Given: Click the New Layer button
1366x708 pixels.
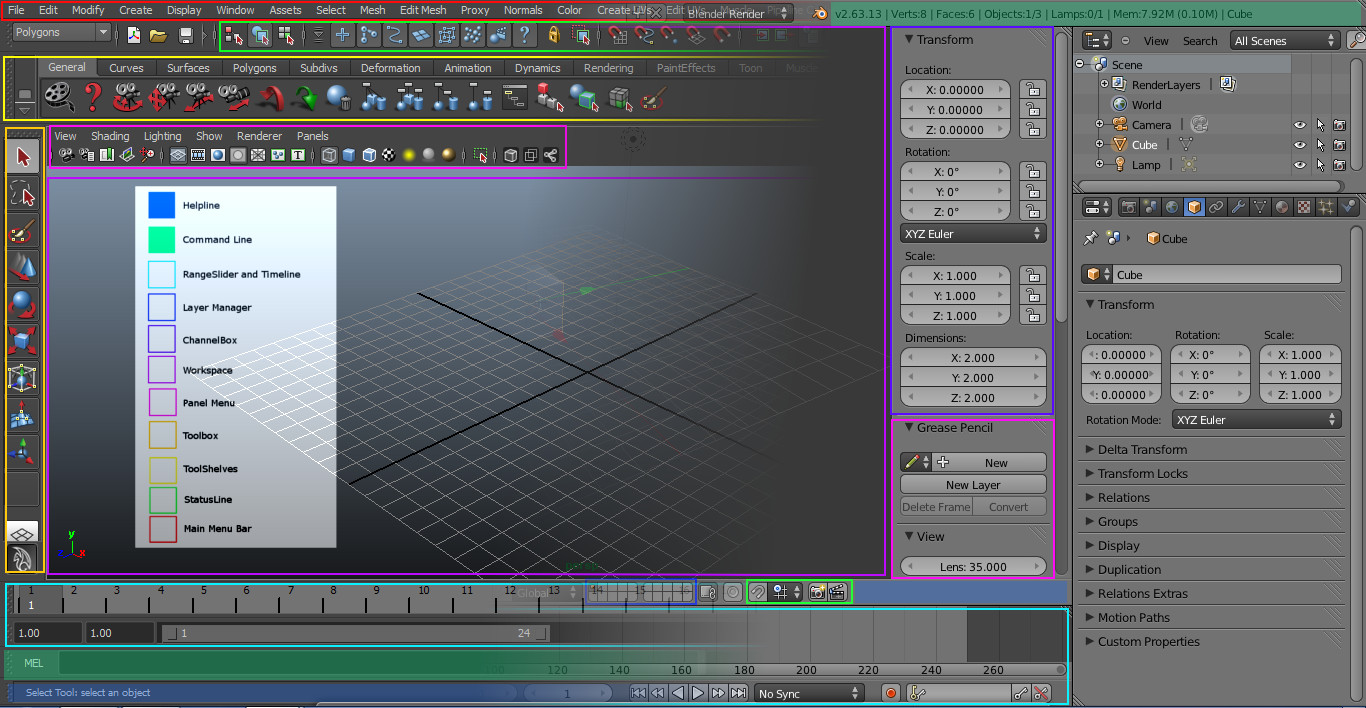Looking at the screenshot, I should [973, 485].
